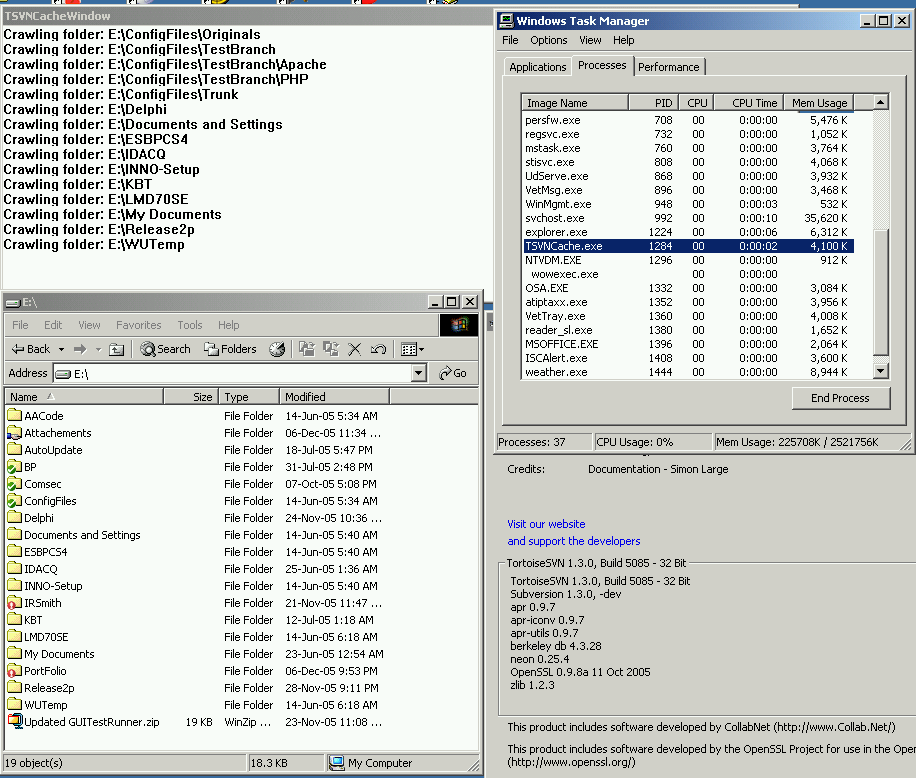Select the Processes tab
916x778 pixels.
point(602,65)
